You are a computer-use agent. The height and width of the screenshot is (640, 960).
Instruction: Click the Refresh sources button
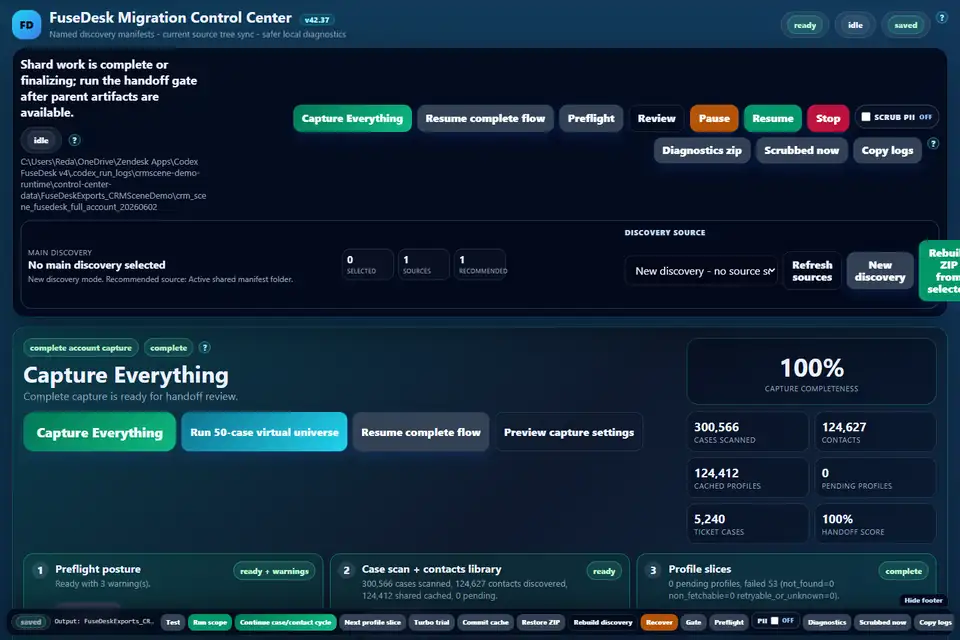[x=812, y=271]
